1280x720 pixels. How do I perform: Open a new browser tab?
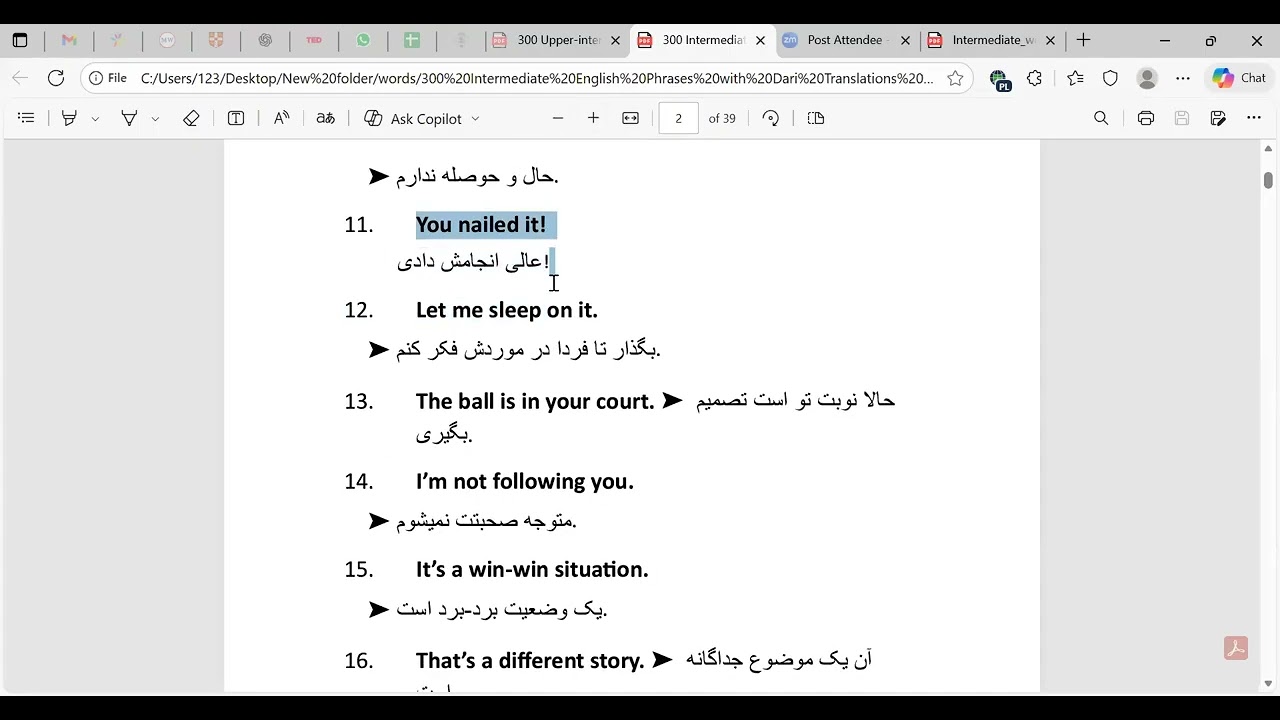(1083, 41)
